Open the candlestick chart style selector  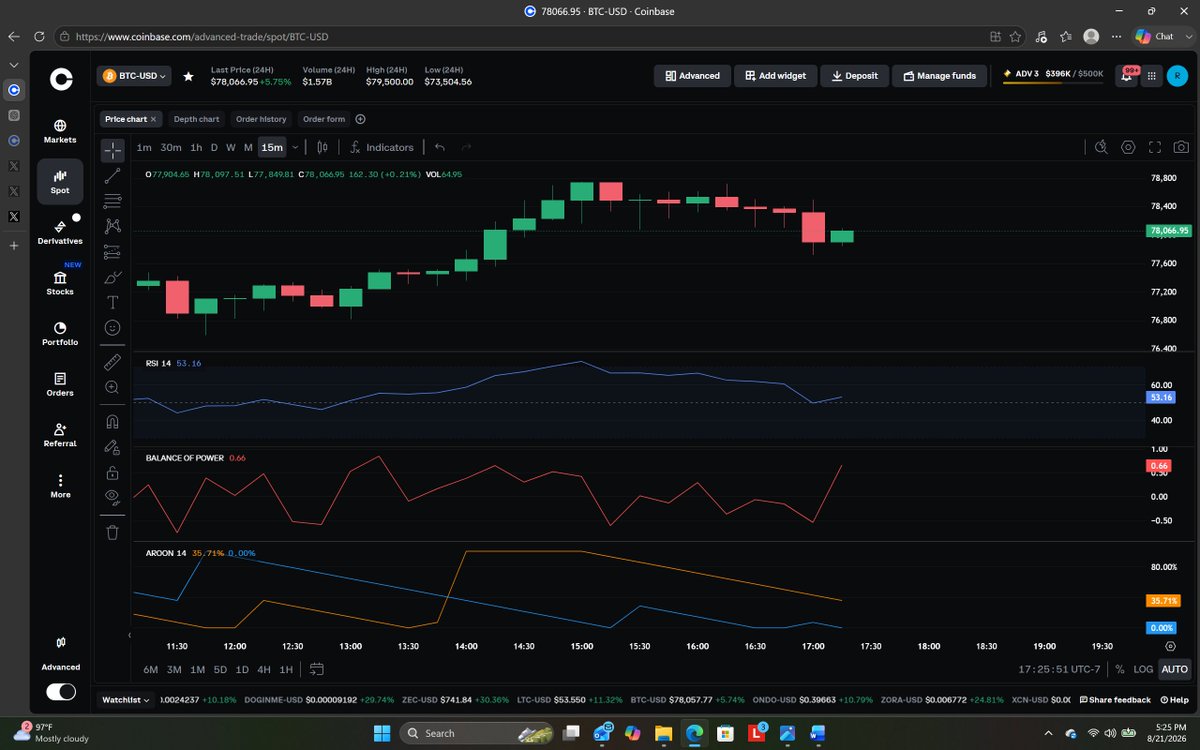322,147
